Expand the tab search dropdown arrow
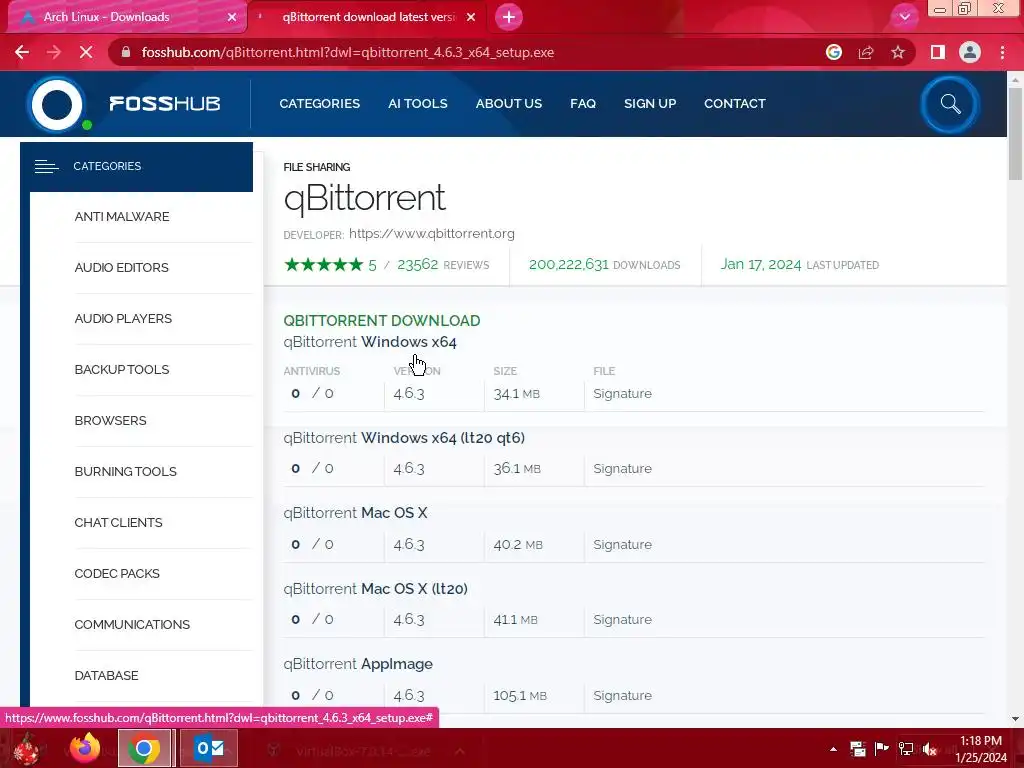 click(x=904, y=17)
